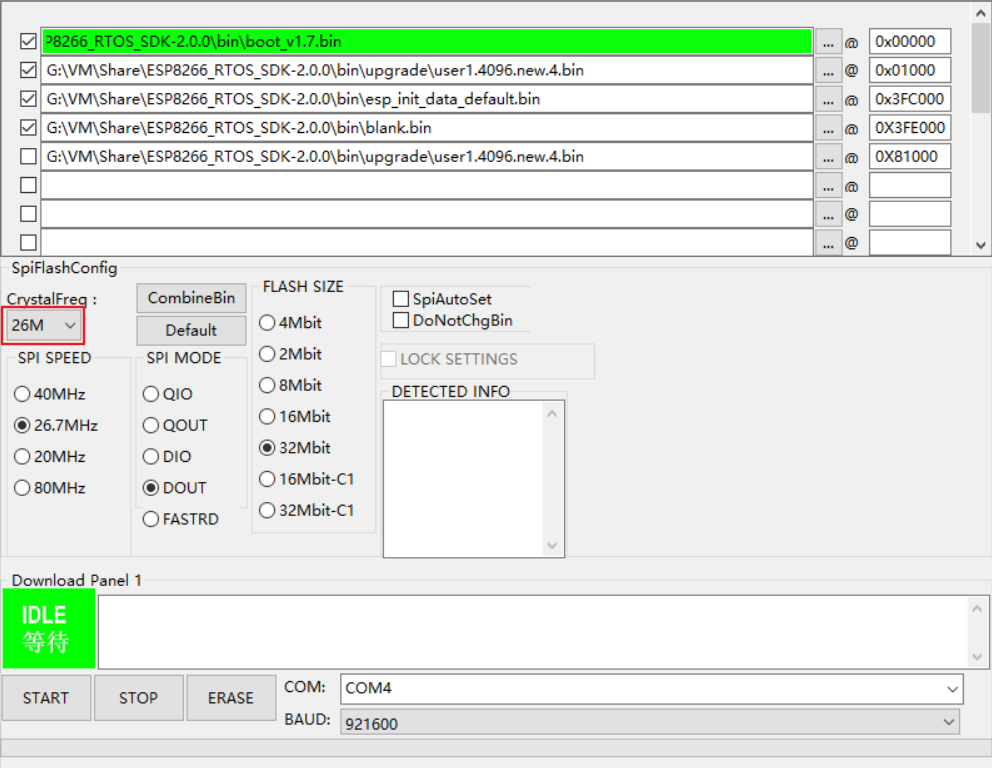992x768 pixels.
Task: Click the Default button
Action: click(x=191, y=330)
